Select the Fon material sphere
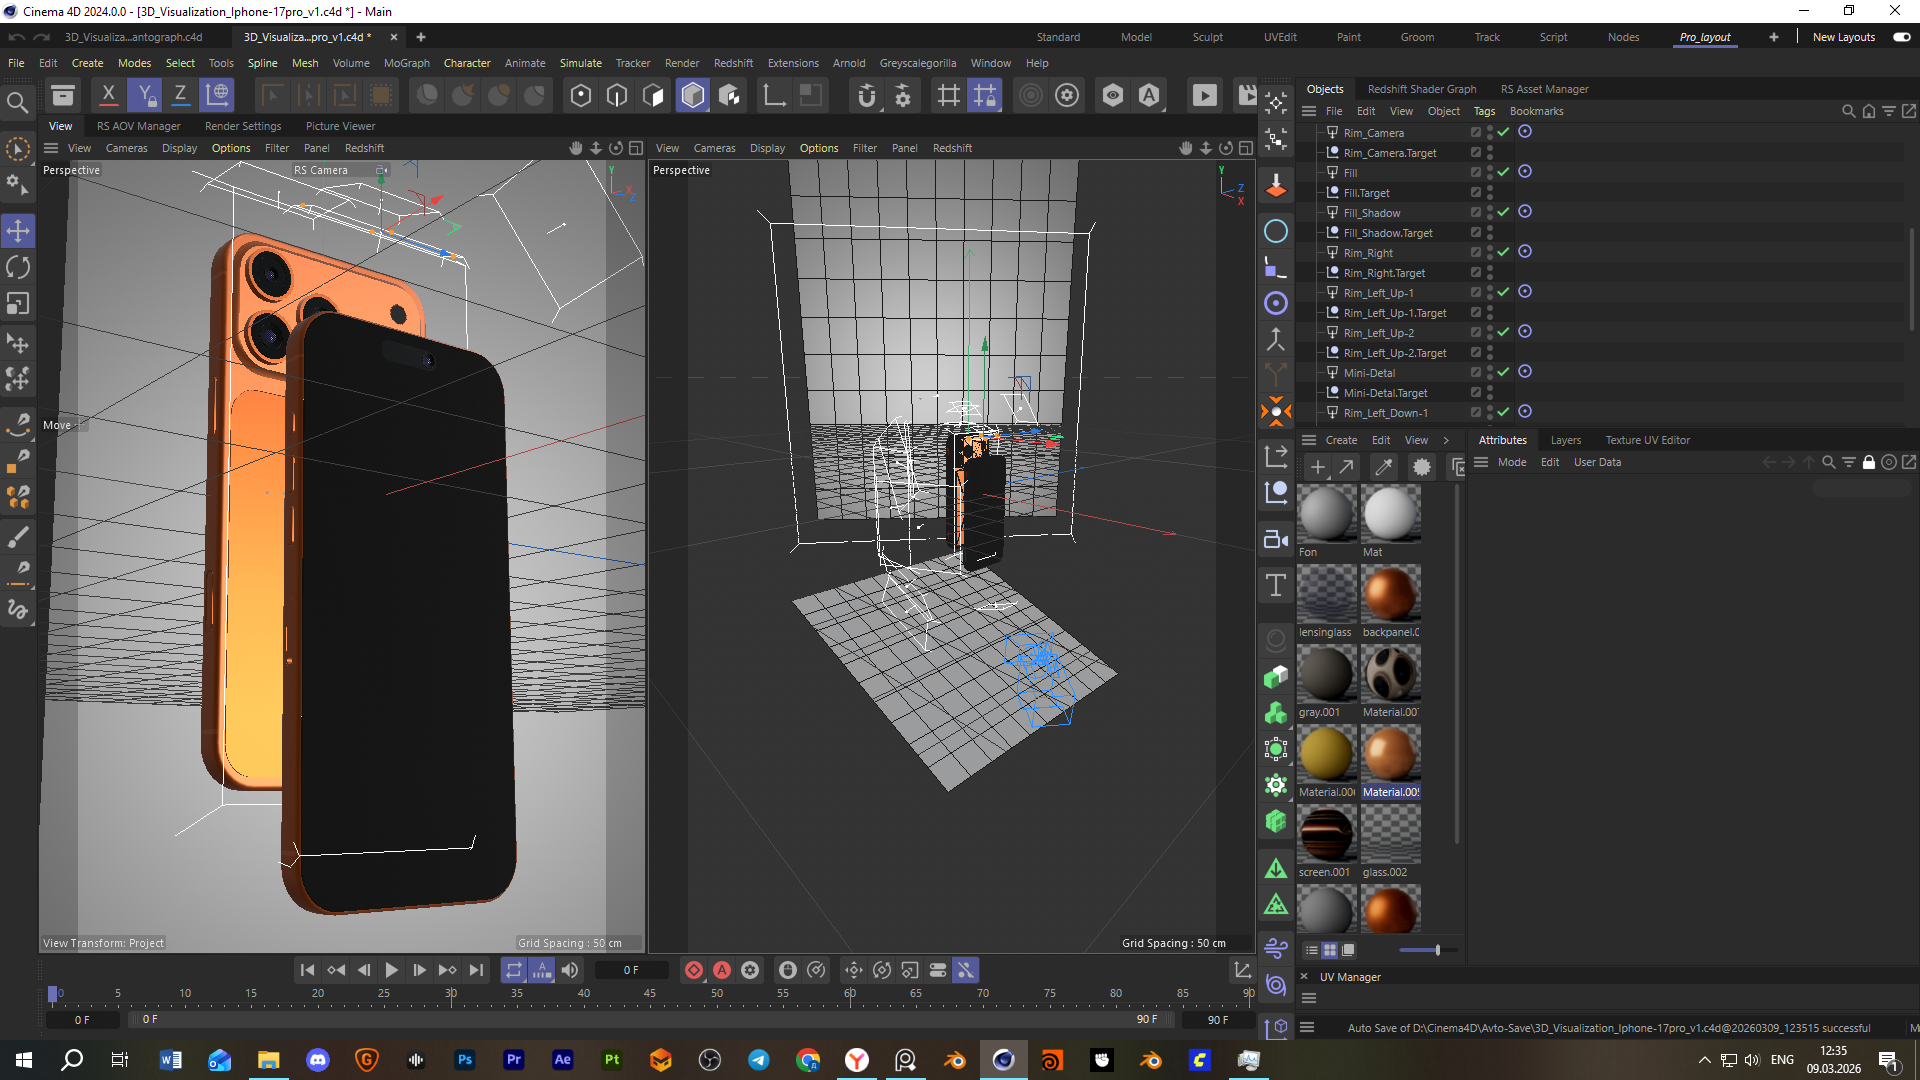The height and width of the screenshot is (1080, 1920). [1326, 514]
